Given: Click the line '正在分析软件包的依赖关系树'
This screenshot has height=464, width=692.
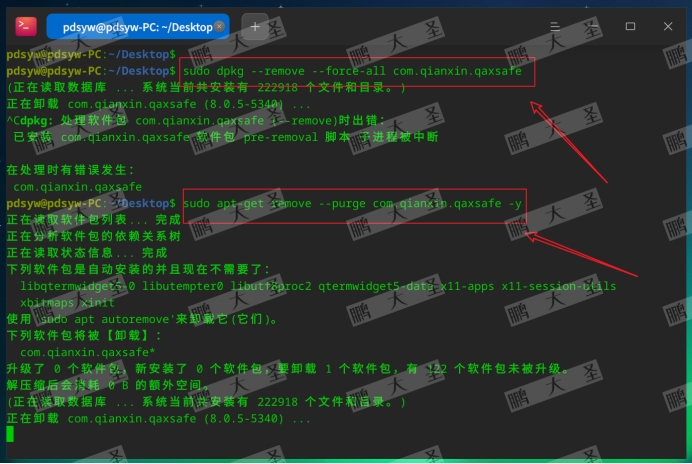Looking at the screenshot, I should coord(94,236).
